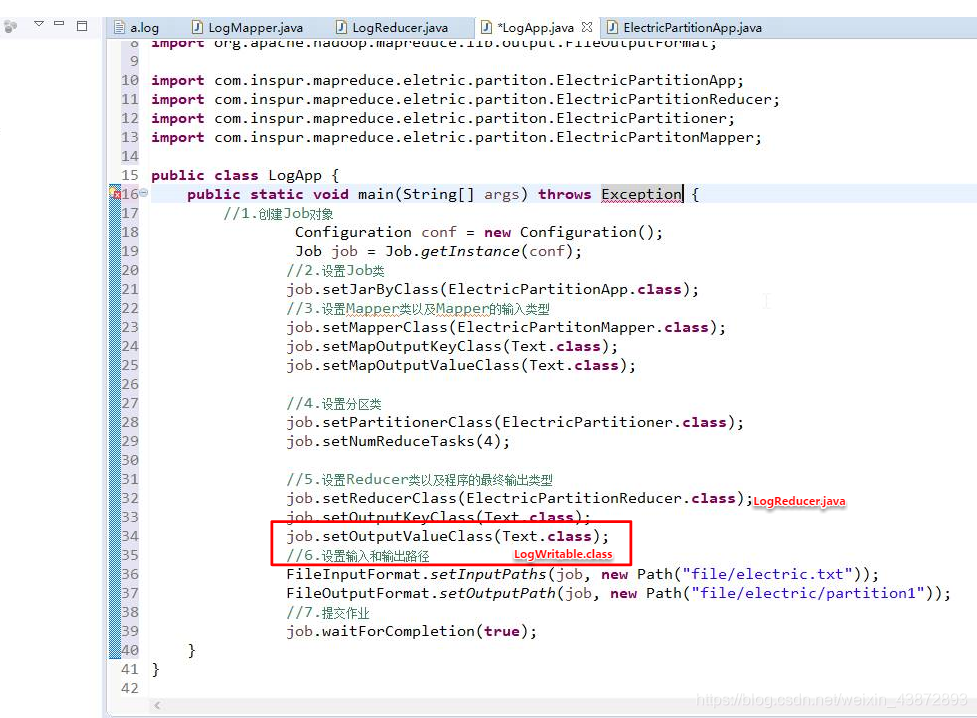Click the job.waitForCompletion(true) line
Image resolution: width=977 pixels, height=718 pixels.
click(x=412, y=631)
